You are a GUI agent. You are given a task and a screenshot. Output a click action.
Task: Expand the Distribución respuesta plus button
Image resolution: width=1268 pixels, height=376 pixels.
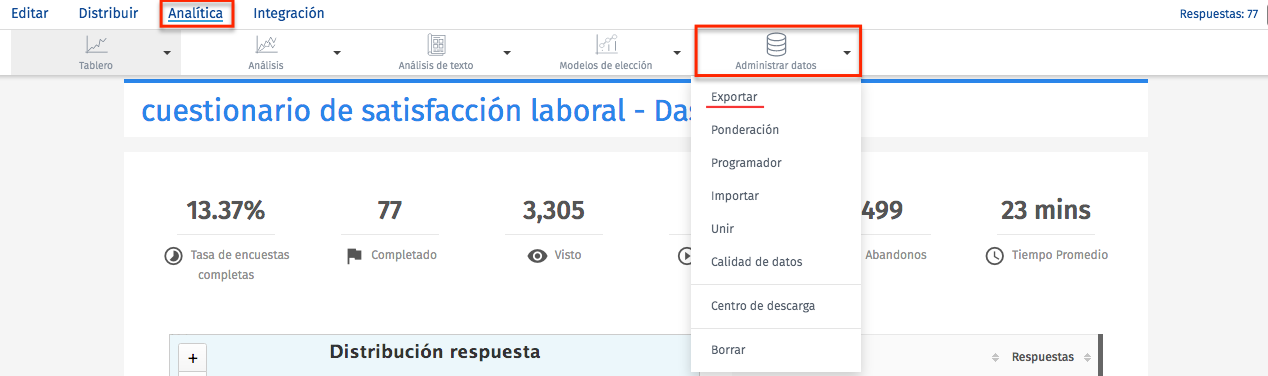pos(192,357)
